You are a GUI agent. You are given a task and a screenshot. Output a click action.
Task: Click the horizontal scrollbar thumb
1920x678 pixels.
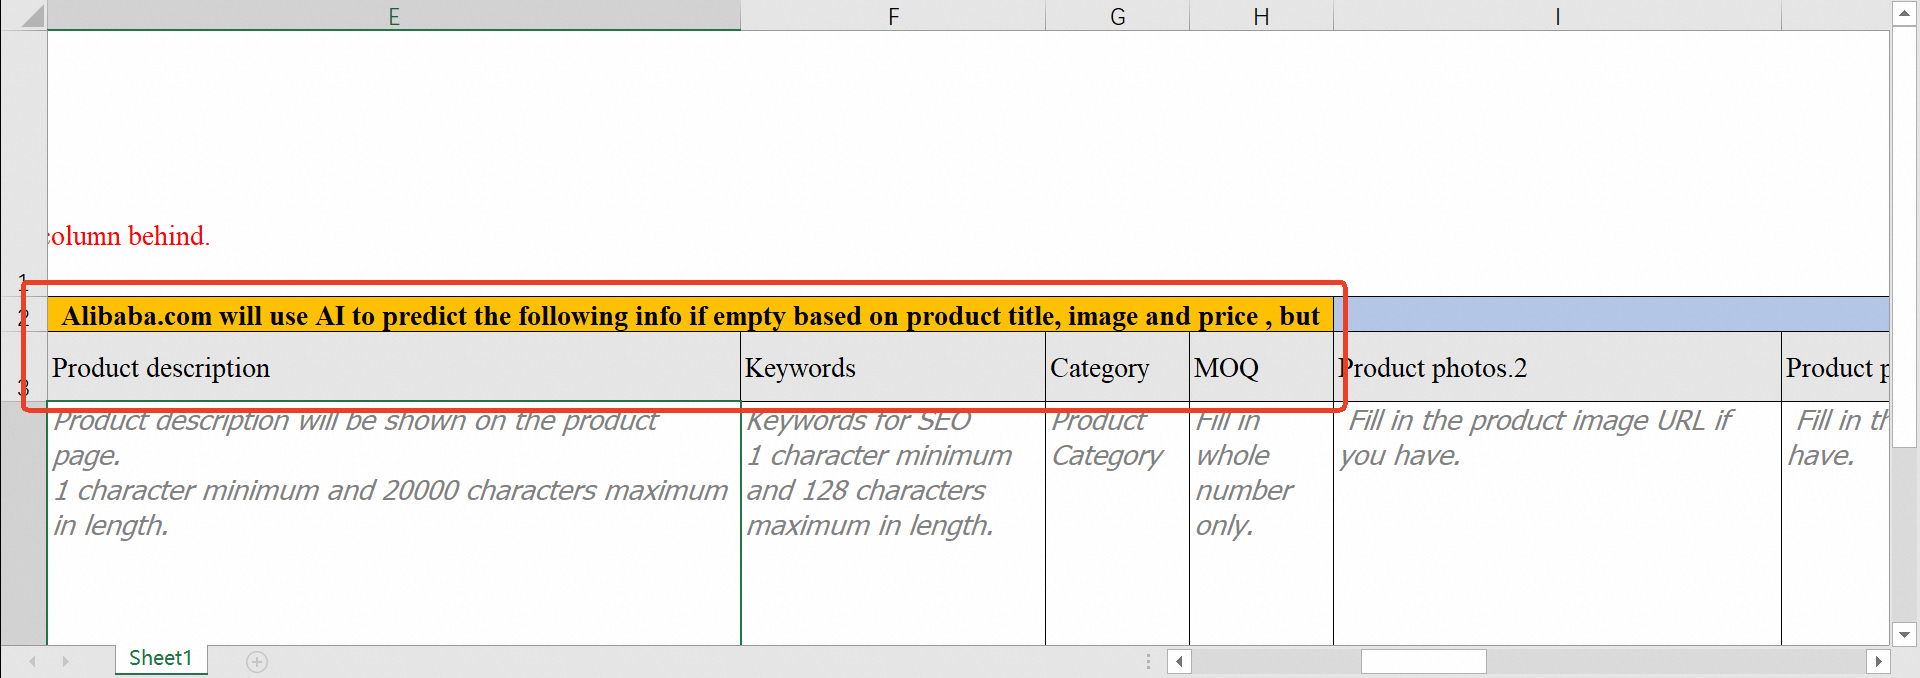(x=1423, y=661)
